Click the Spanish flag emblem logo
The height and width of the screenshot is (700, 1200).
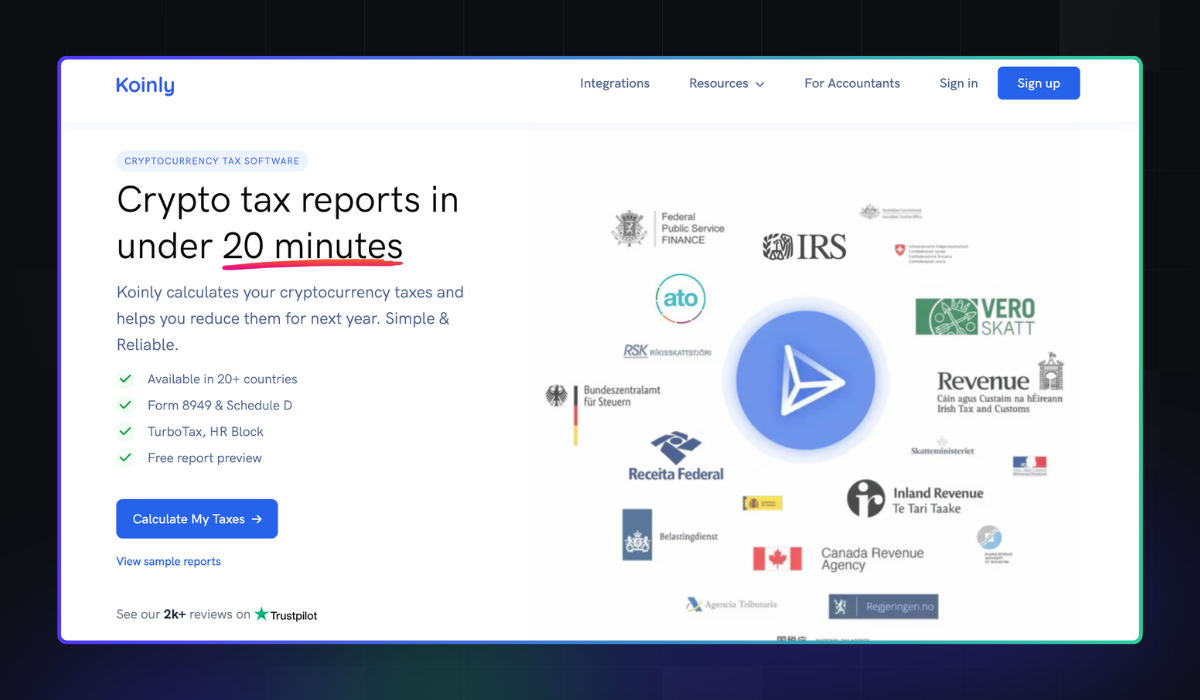pos(762,503)
